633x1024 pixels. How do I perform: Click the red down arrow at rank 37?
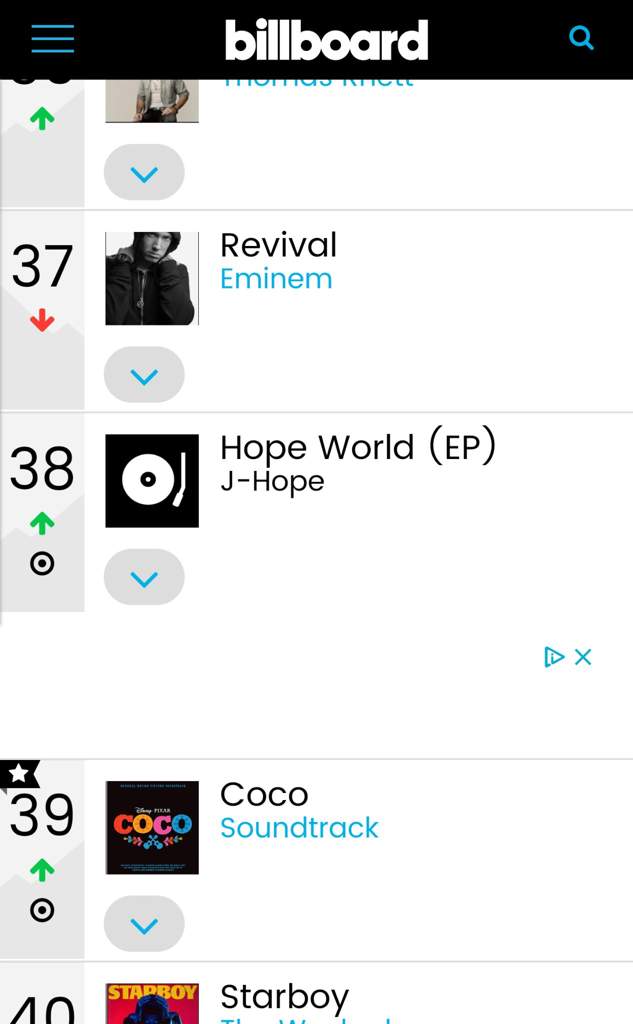(x=42, y=320)
